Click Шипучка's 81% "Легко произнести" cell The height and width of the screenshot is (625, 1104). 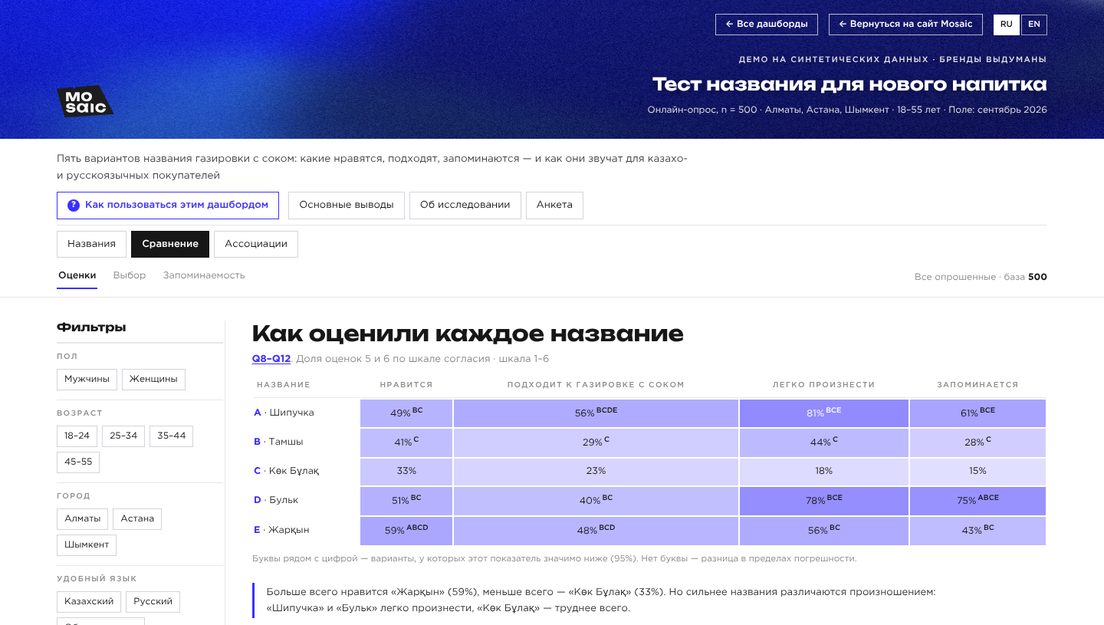pyautogui.click(x=824, y=413)
